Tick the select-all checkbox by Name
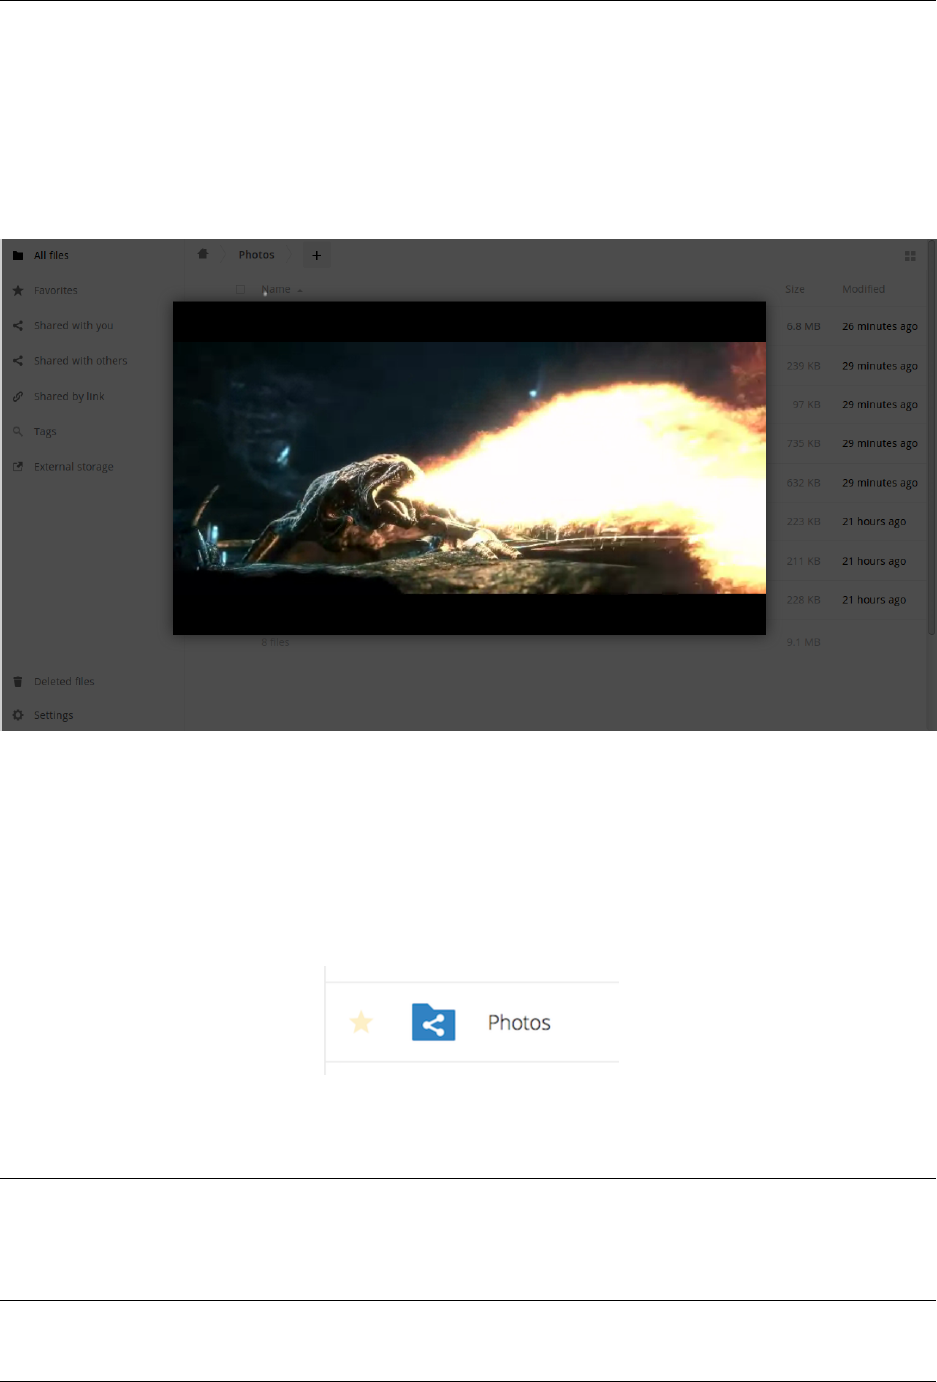Screen dimensions: 937x1382 240,289
